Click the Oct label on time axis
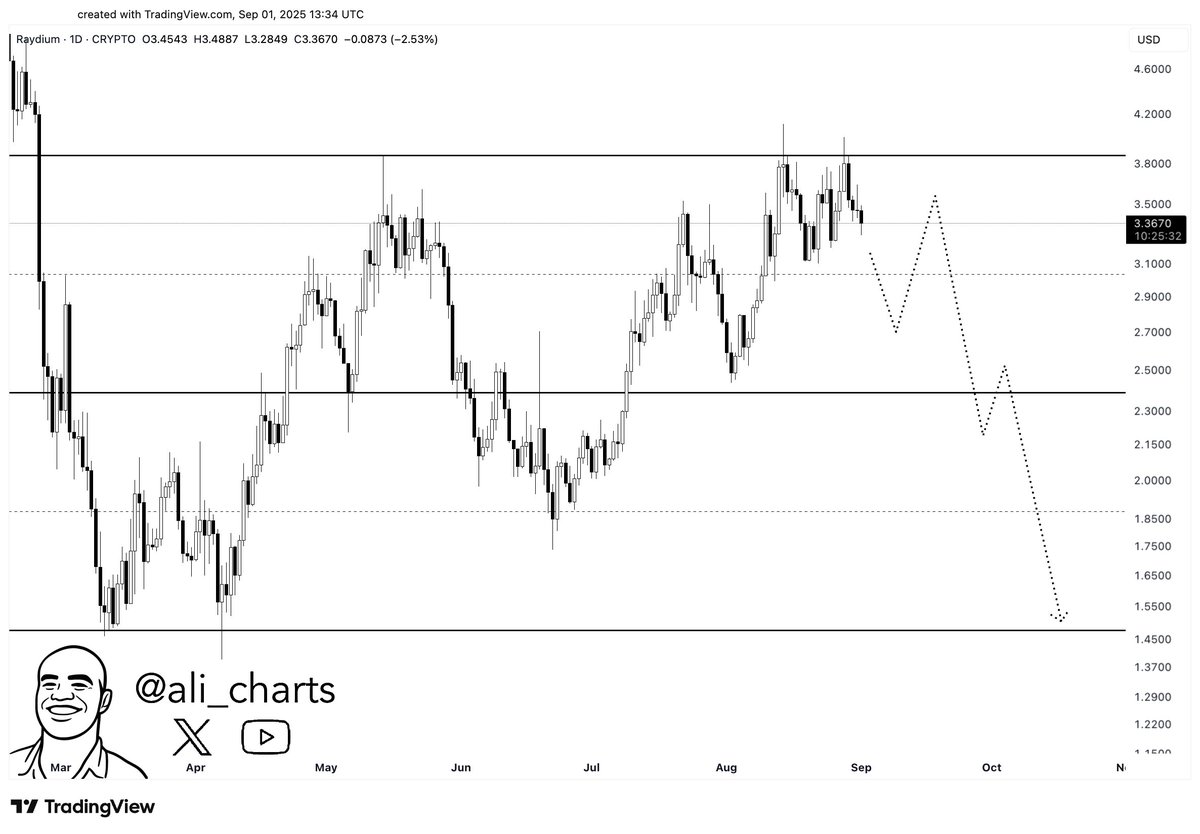 (x=991, y=768)
